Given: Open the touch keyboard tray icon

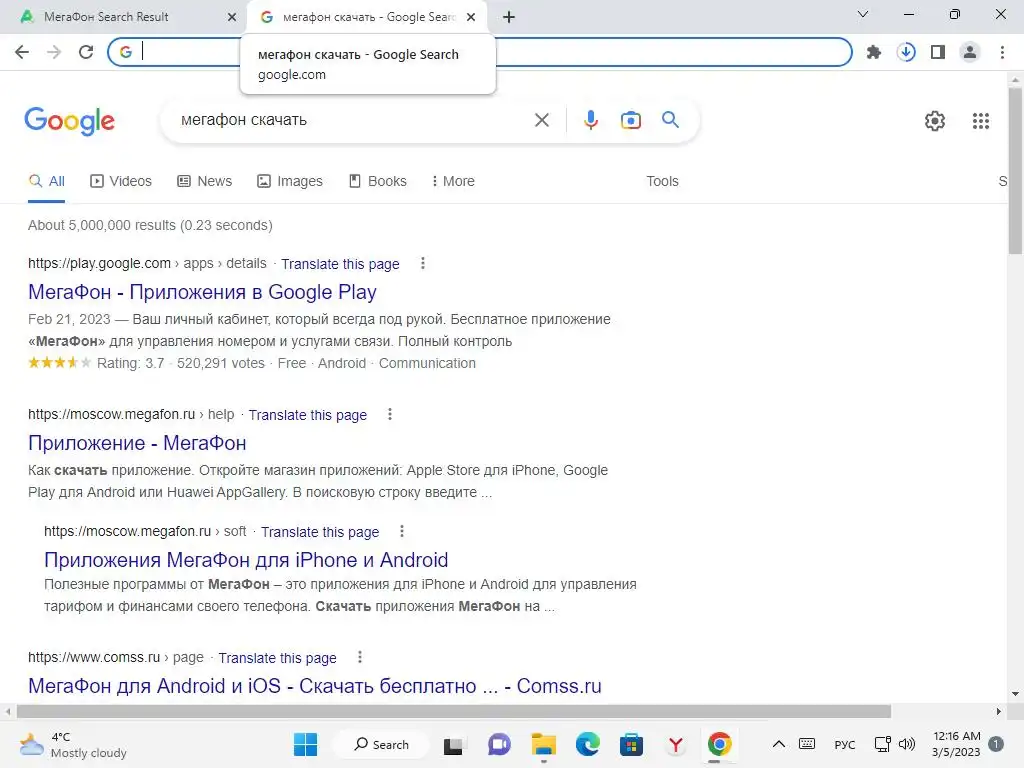Looking at the screenshot, I should 807,744.
